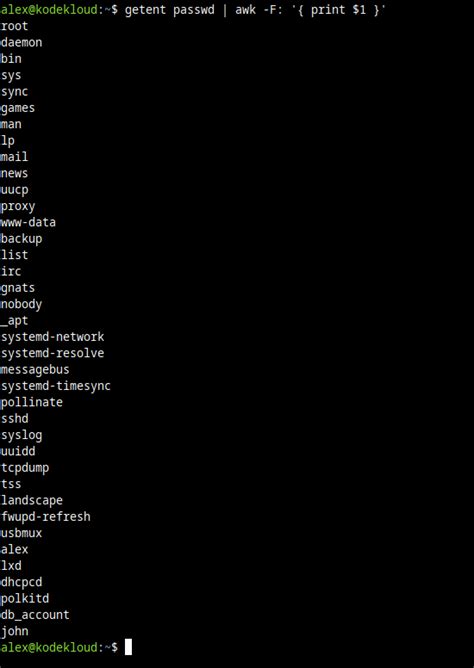
Task: Click the 'usbmux' username
Action: tap(21, 533)
